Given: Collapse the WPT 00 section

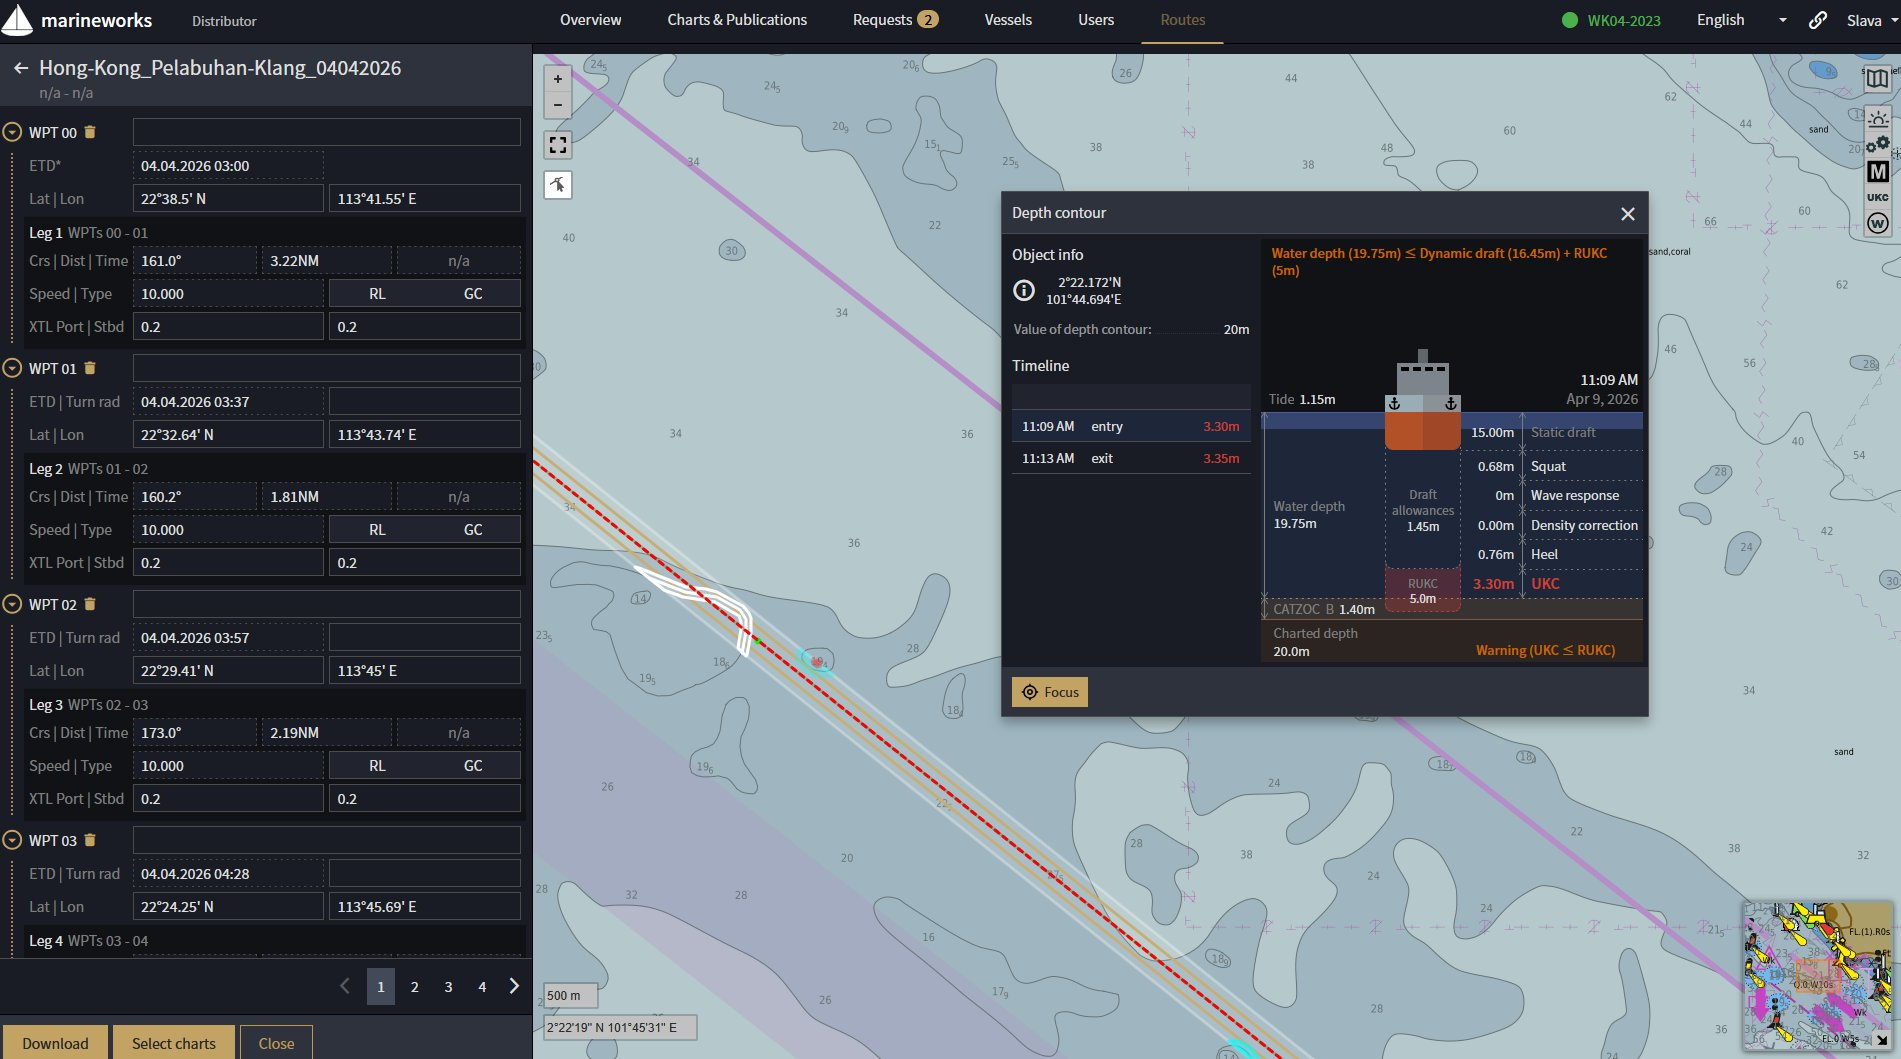Looking at the screenshot, I should pos(12,132).
